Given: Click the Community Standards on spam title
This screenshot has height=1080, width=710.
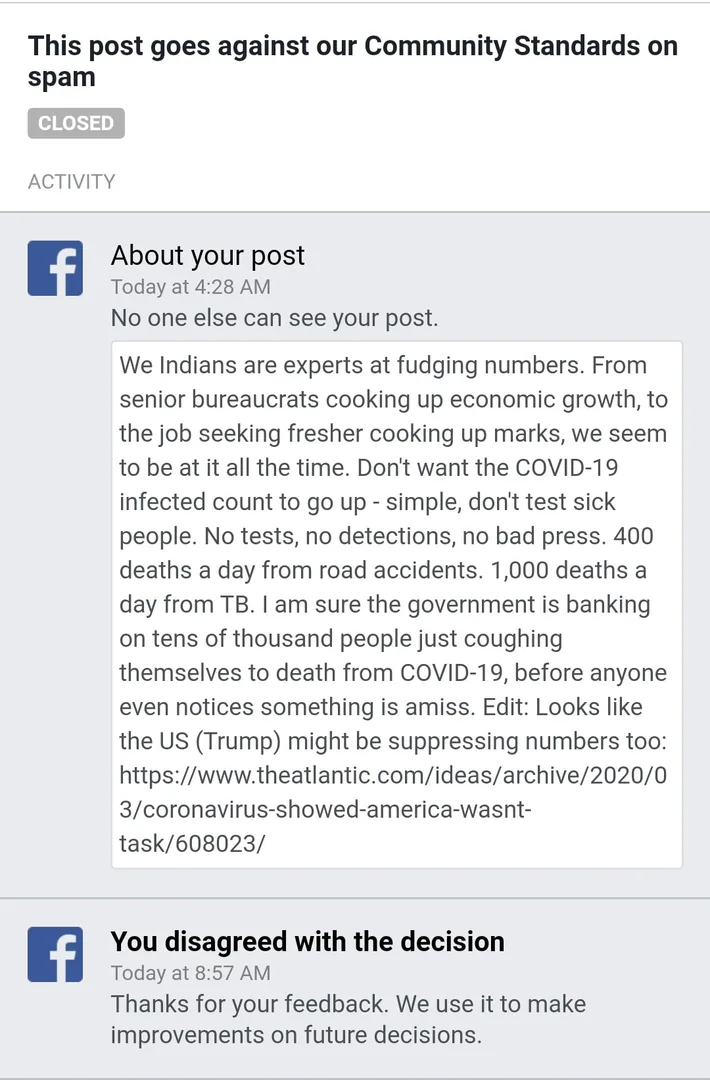Looking at the screenshot, I should (x=353, y=61).
